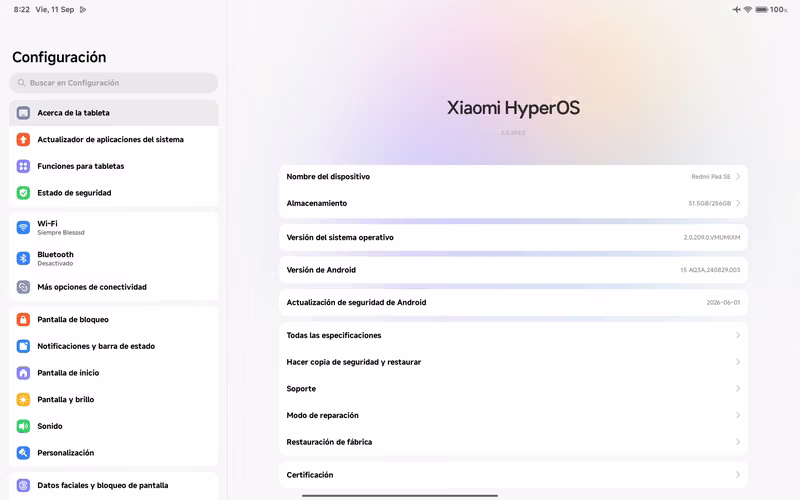Open Más opciones de conectividad
The image size is (800, 500).
[x=114, y=287]
